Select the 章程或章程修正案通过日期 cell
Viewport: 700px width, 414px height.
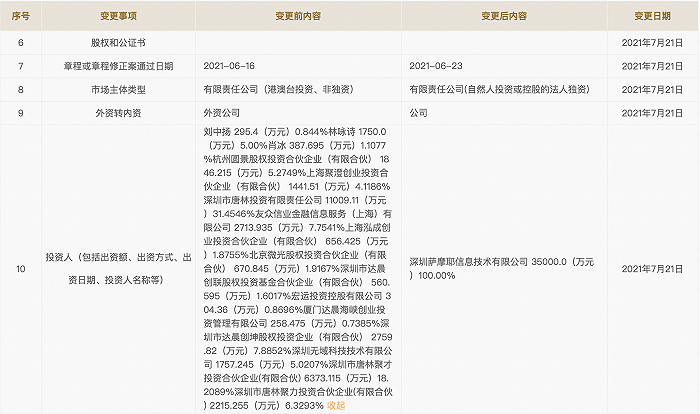(118, 66)
